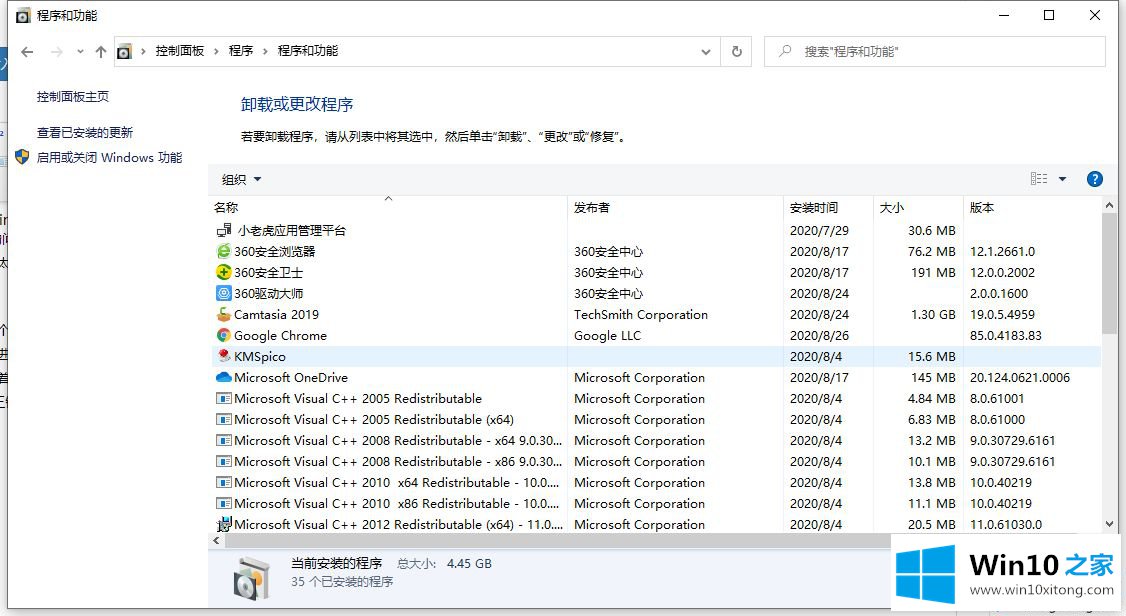Expand the address bar history dropdown
This screenshot has height=616, width=1126.
(x=706, y=51)
